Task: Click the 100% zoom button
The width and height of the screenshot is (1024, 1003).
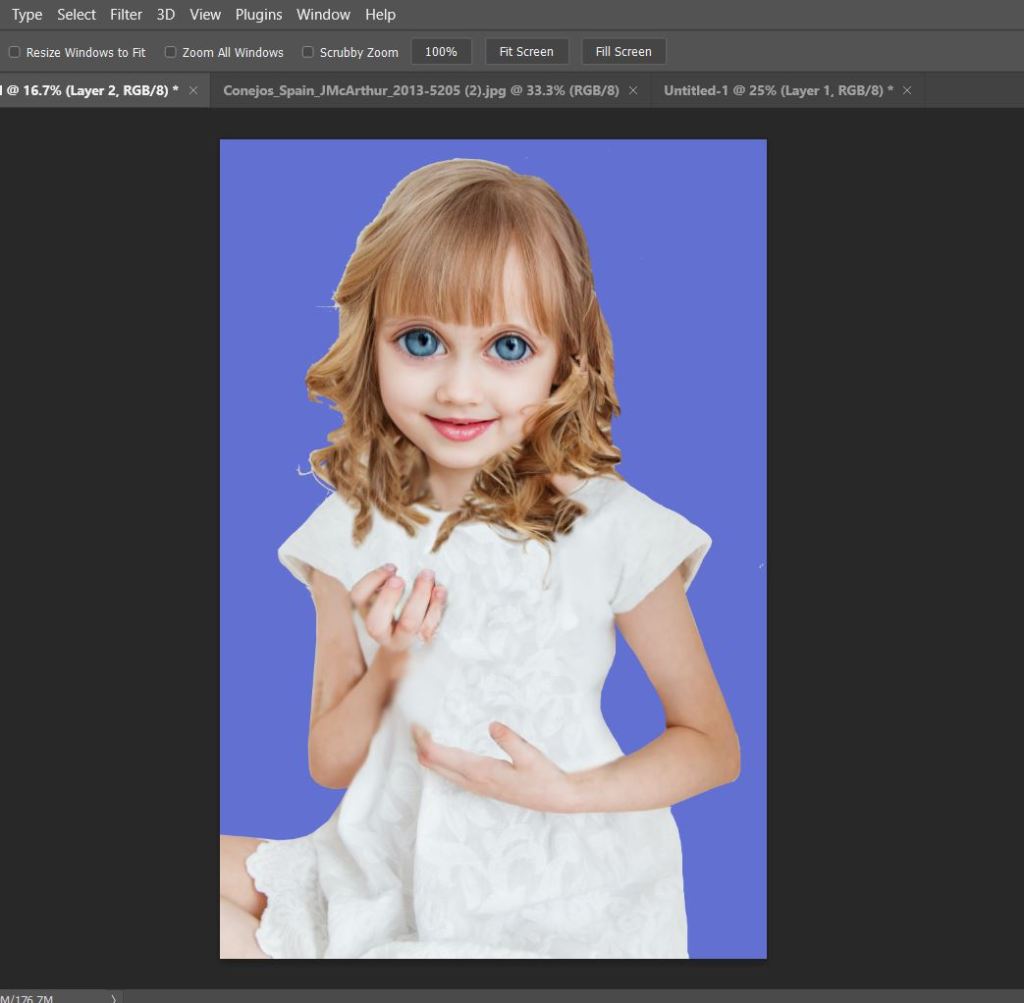Action: tap(441, 52)
